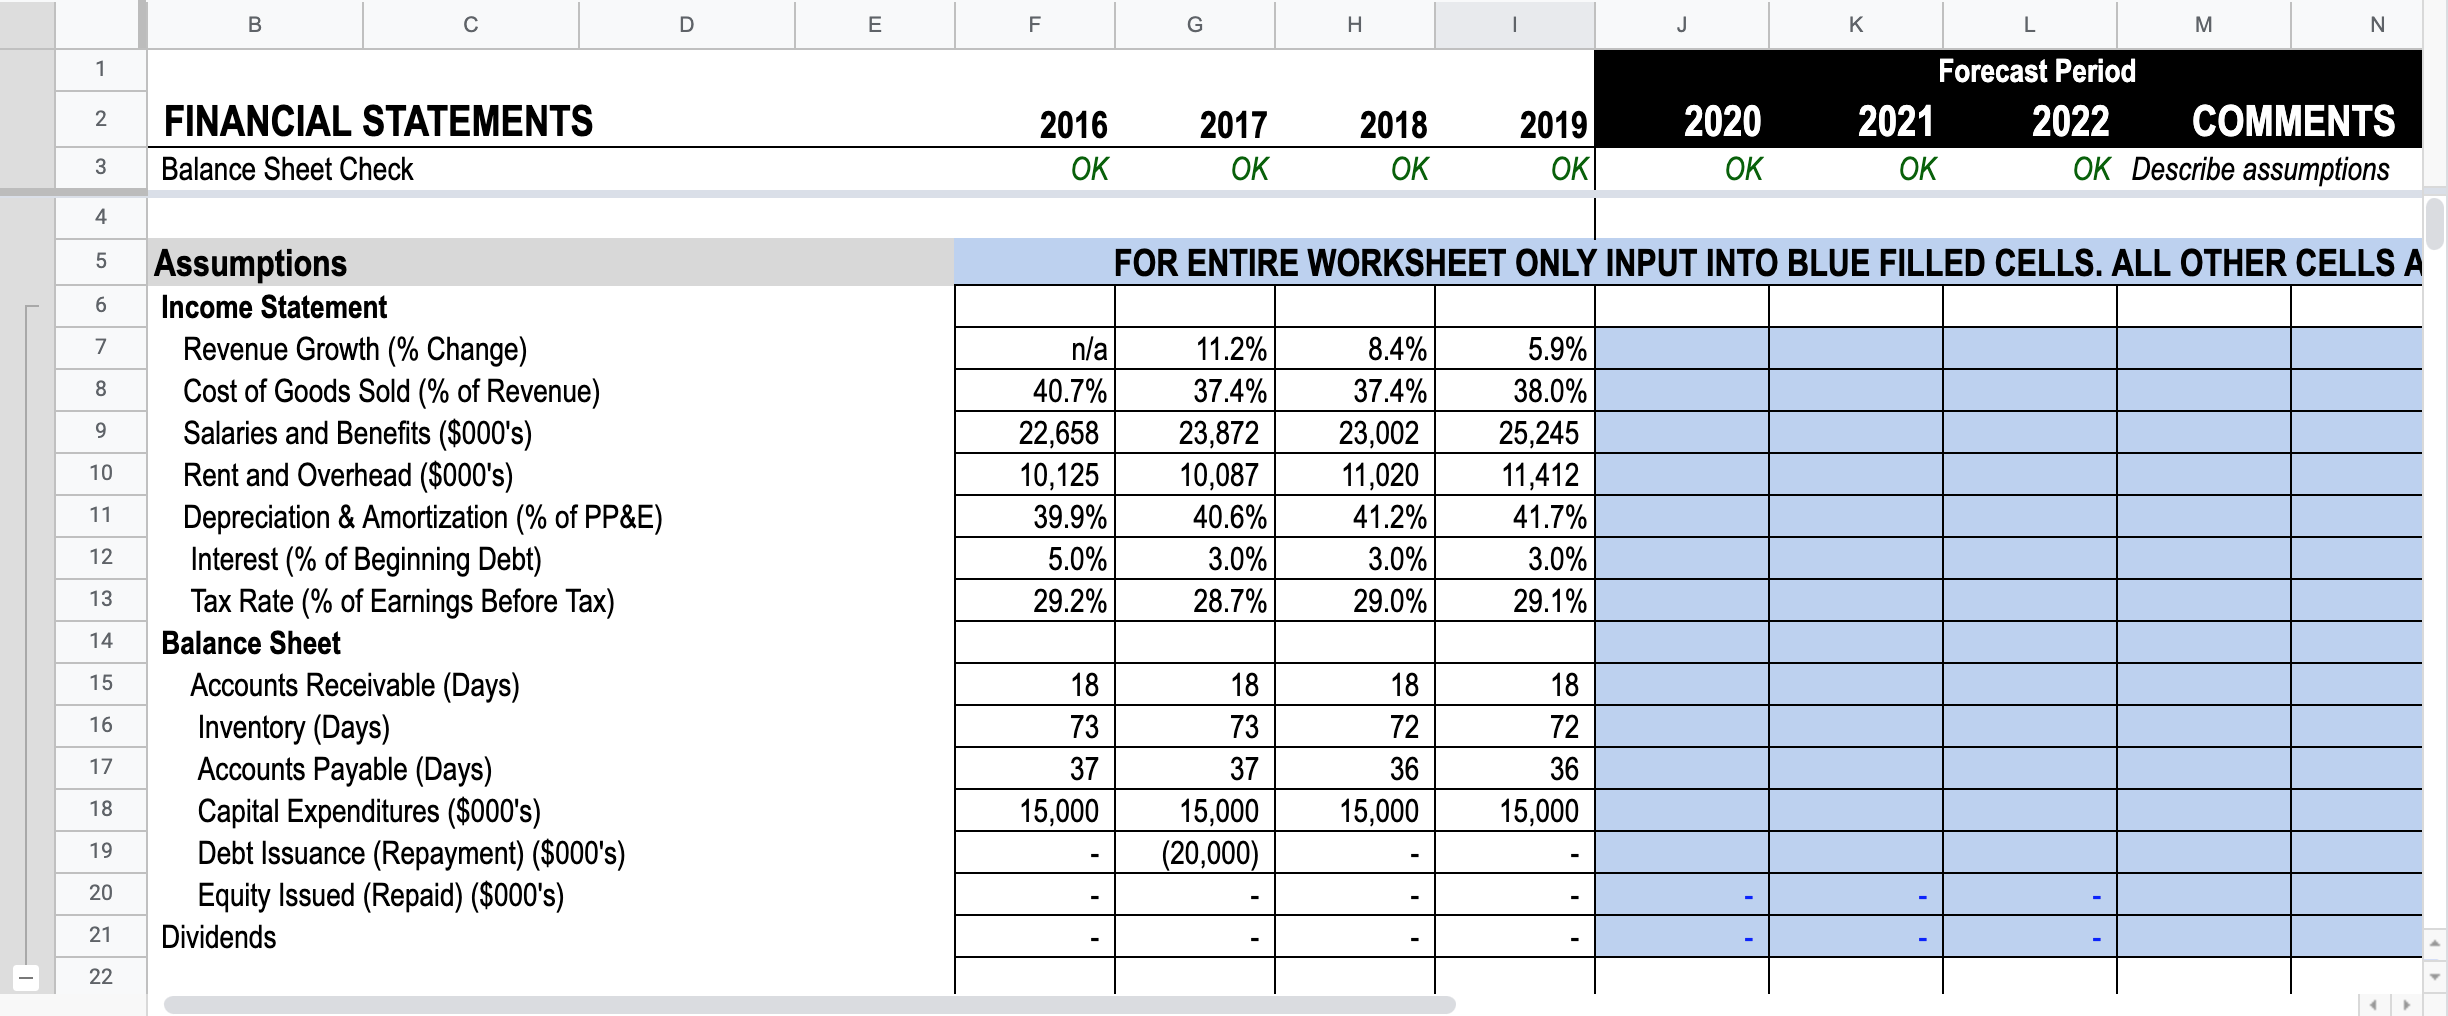Click the scroll right arrow
The image size is (2448, 1016).
[x=2408, y=1005]
